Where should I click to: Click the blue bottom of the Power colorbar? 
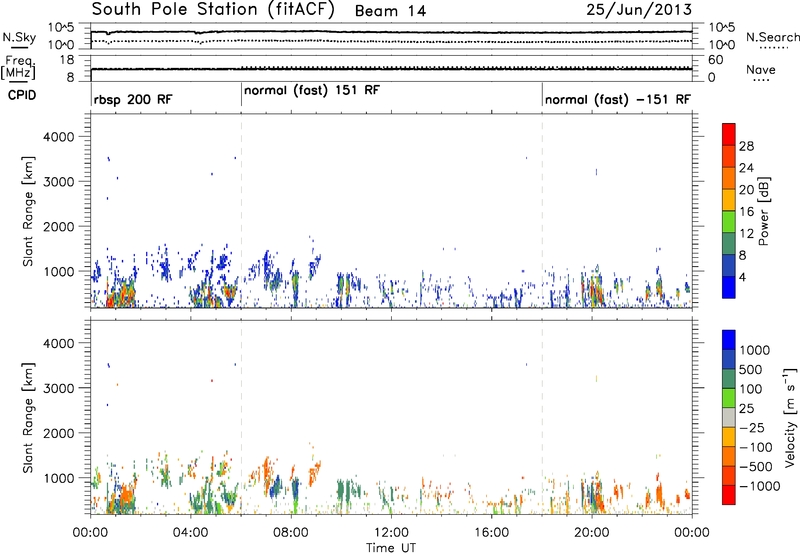(x=729, y=287)
